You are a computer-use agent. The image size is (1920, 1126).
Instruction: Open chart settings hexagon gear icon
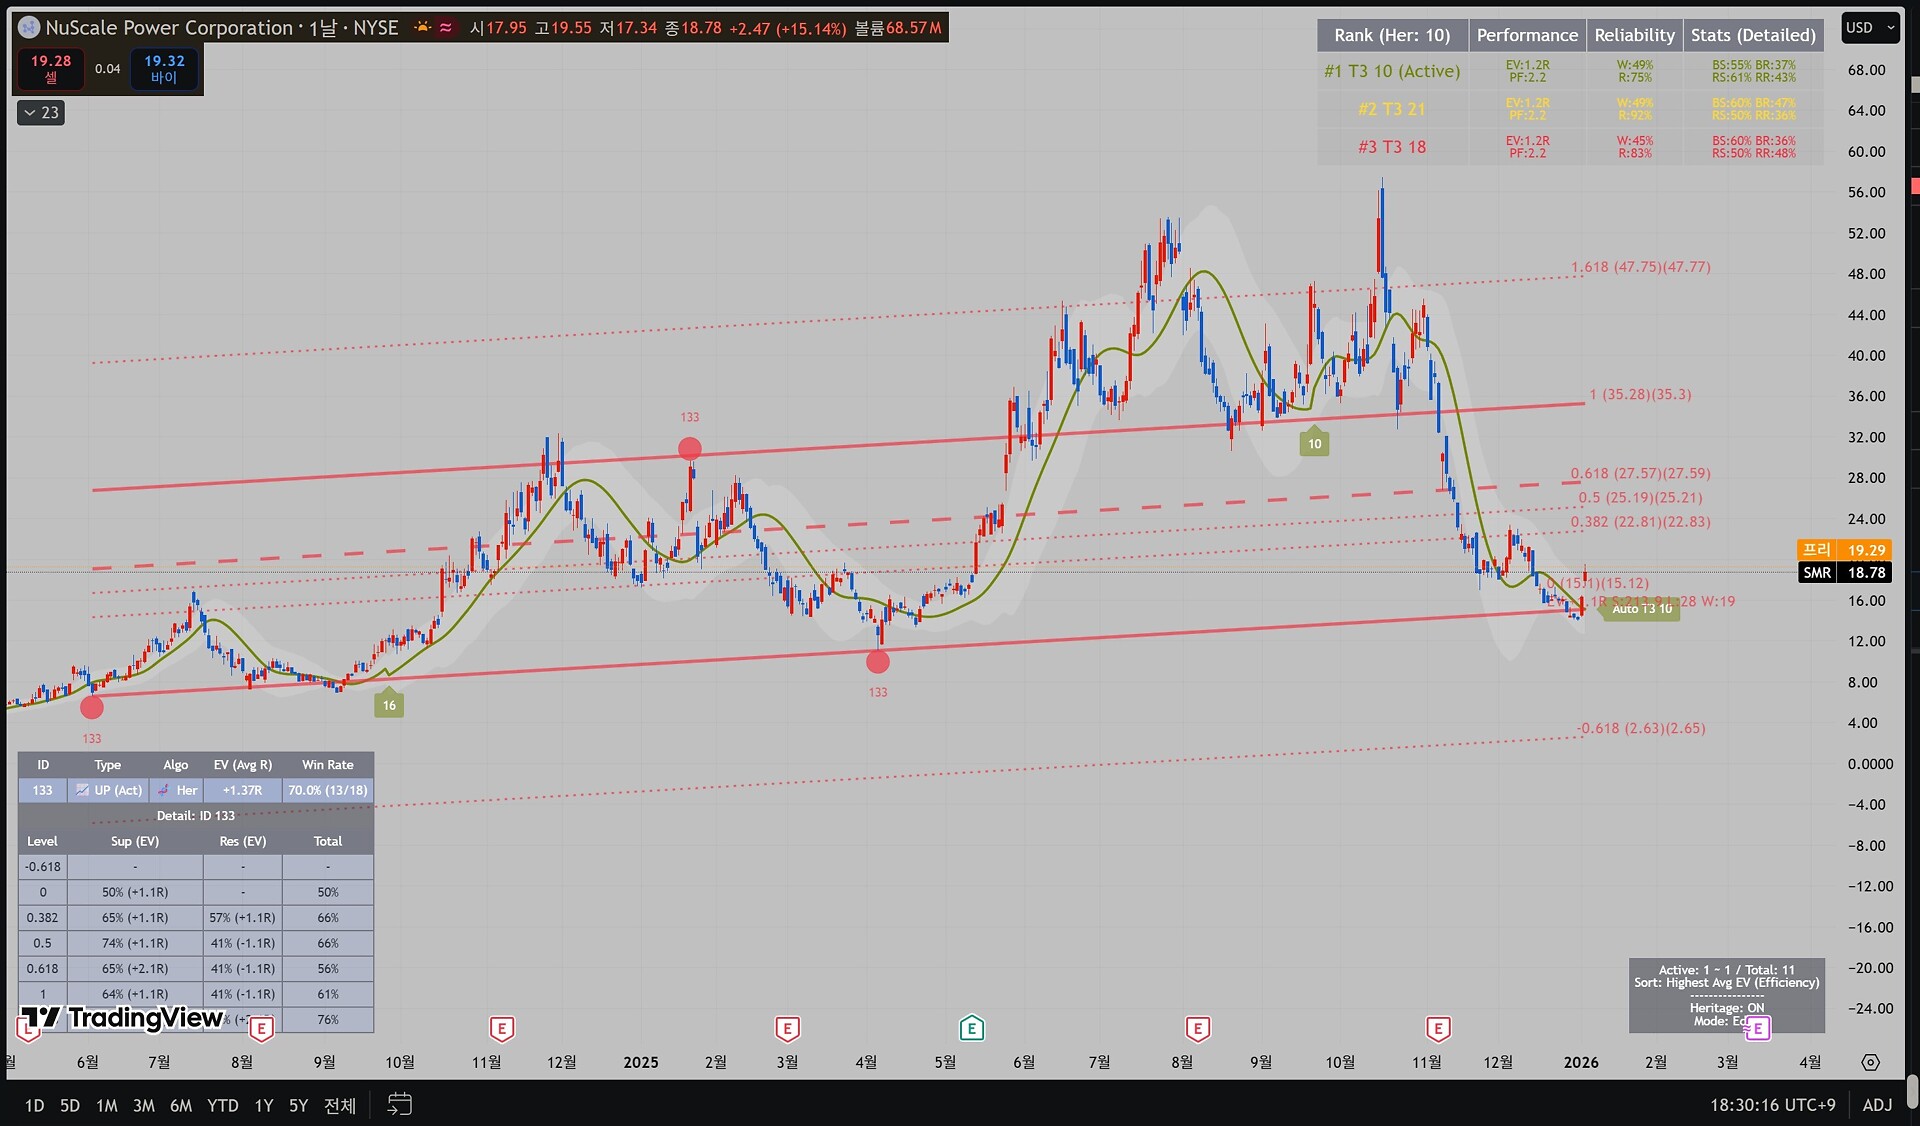(x=1871, y=1062)
